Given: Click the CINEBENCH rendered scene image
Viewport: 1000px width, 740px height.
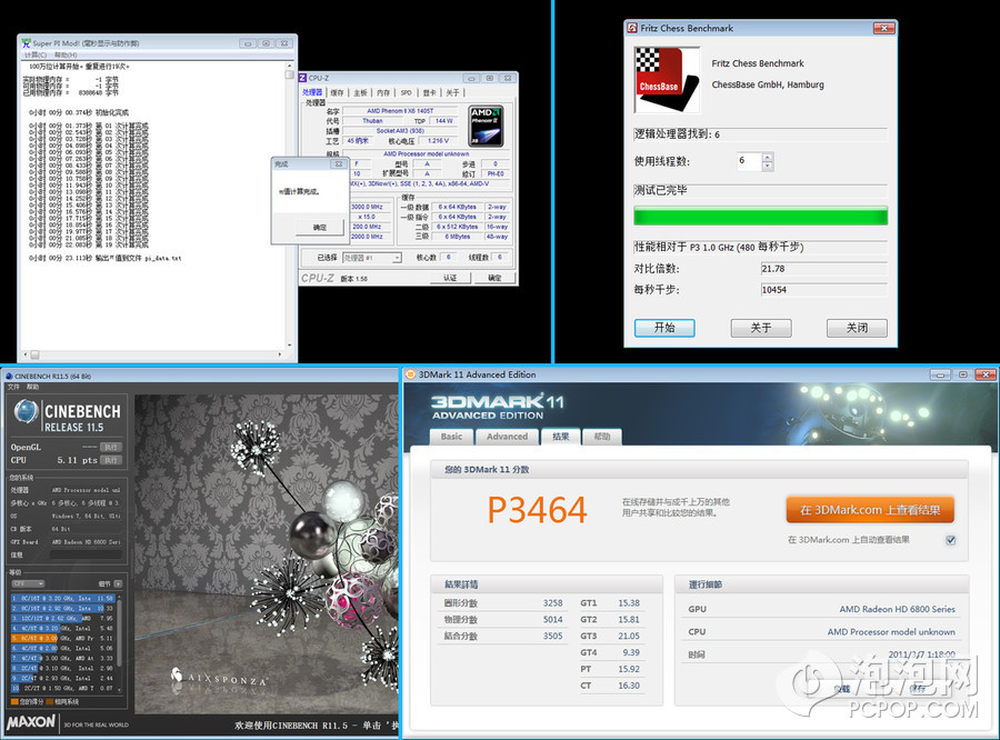Looking at the screenshot, I should 267,554.
